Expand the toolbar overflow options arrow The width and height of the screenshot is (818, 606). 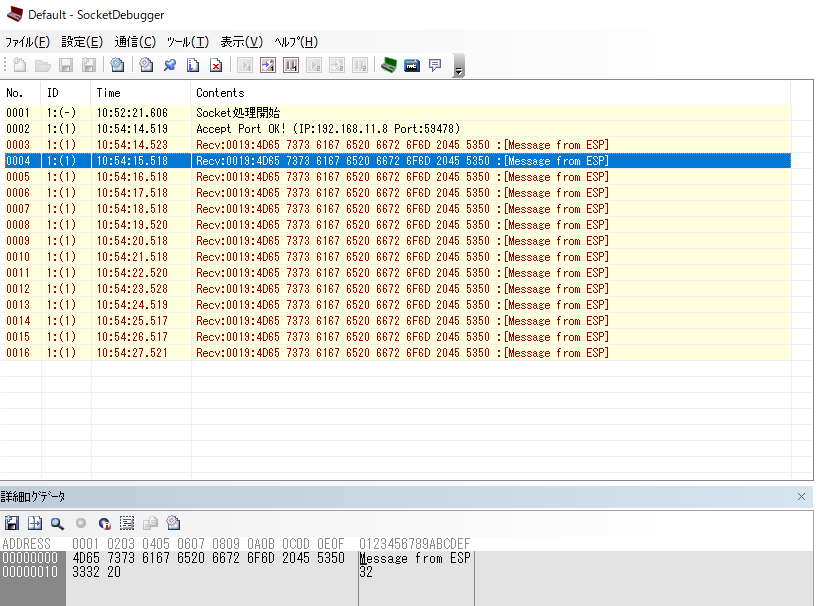point(459,68)
